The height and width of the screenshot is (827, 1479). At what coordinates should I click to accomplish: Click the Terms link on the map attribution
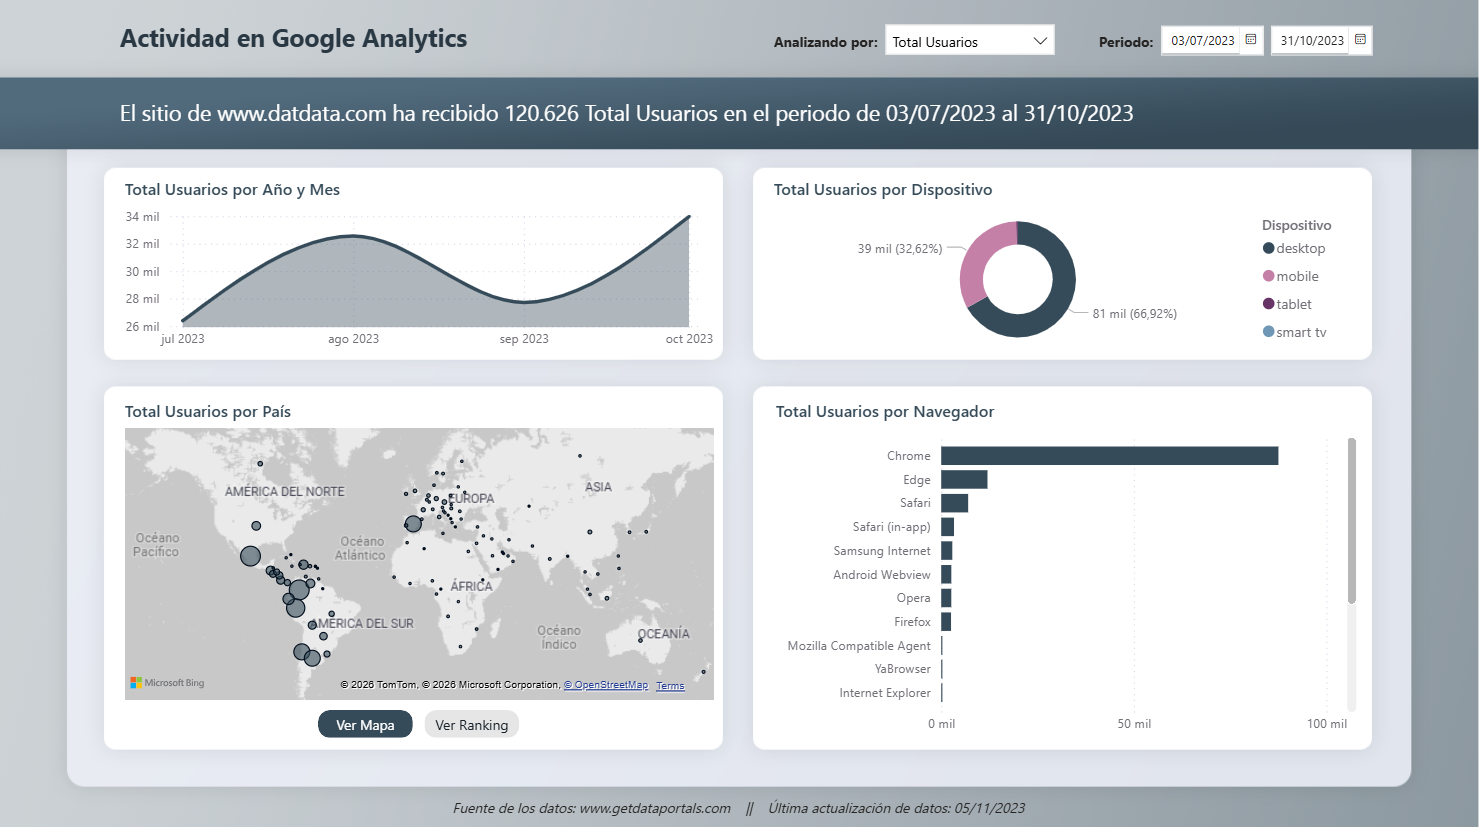click(670, 685)
